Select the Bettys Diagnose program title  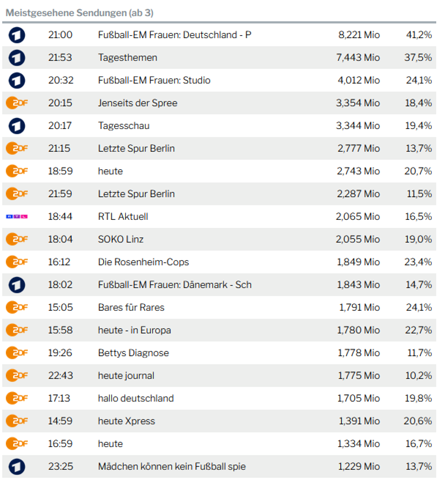tap(133, 353)
